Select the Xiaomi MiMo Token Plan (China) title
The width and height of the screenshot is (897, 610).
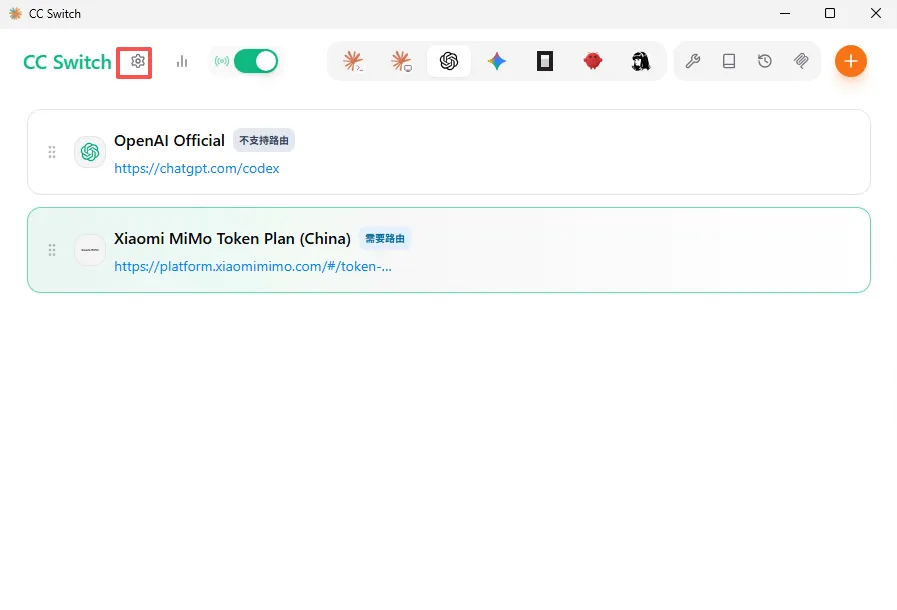click(x=232, y=239)
